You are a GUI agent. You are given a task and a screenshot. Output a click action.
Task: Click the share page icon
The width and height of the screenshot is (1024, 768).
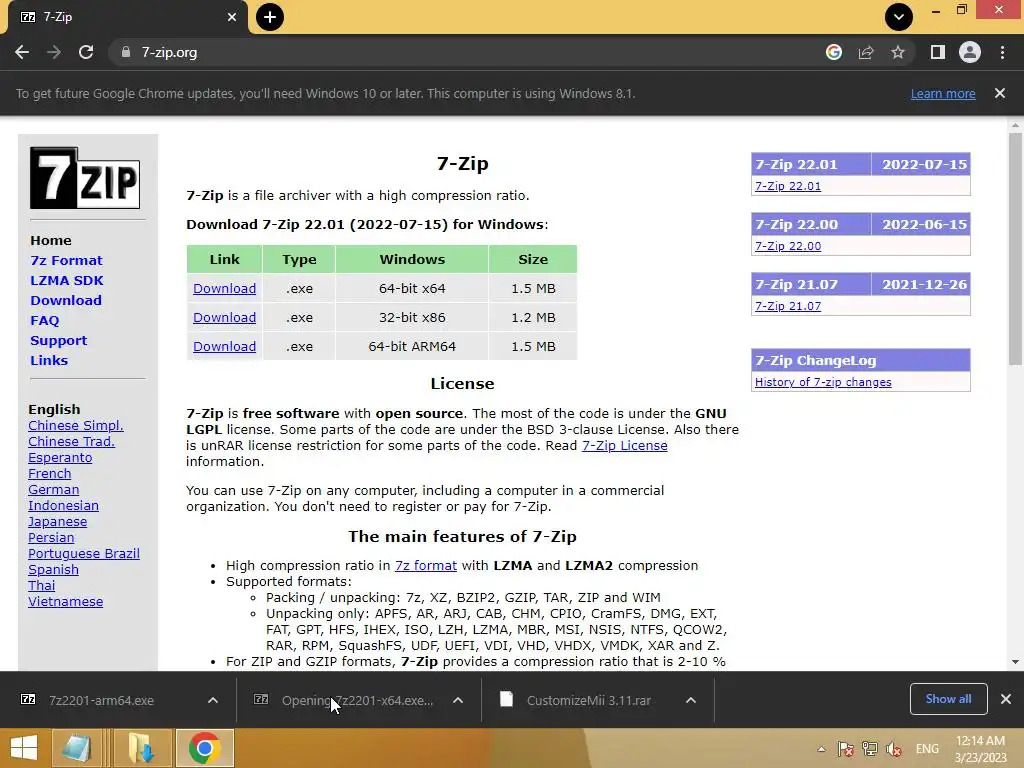click(866, 52)
